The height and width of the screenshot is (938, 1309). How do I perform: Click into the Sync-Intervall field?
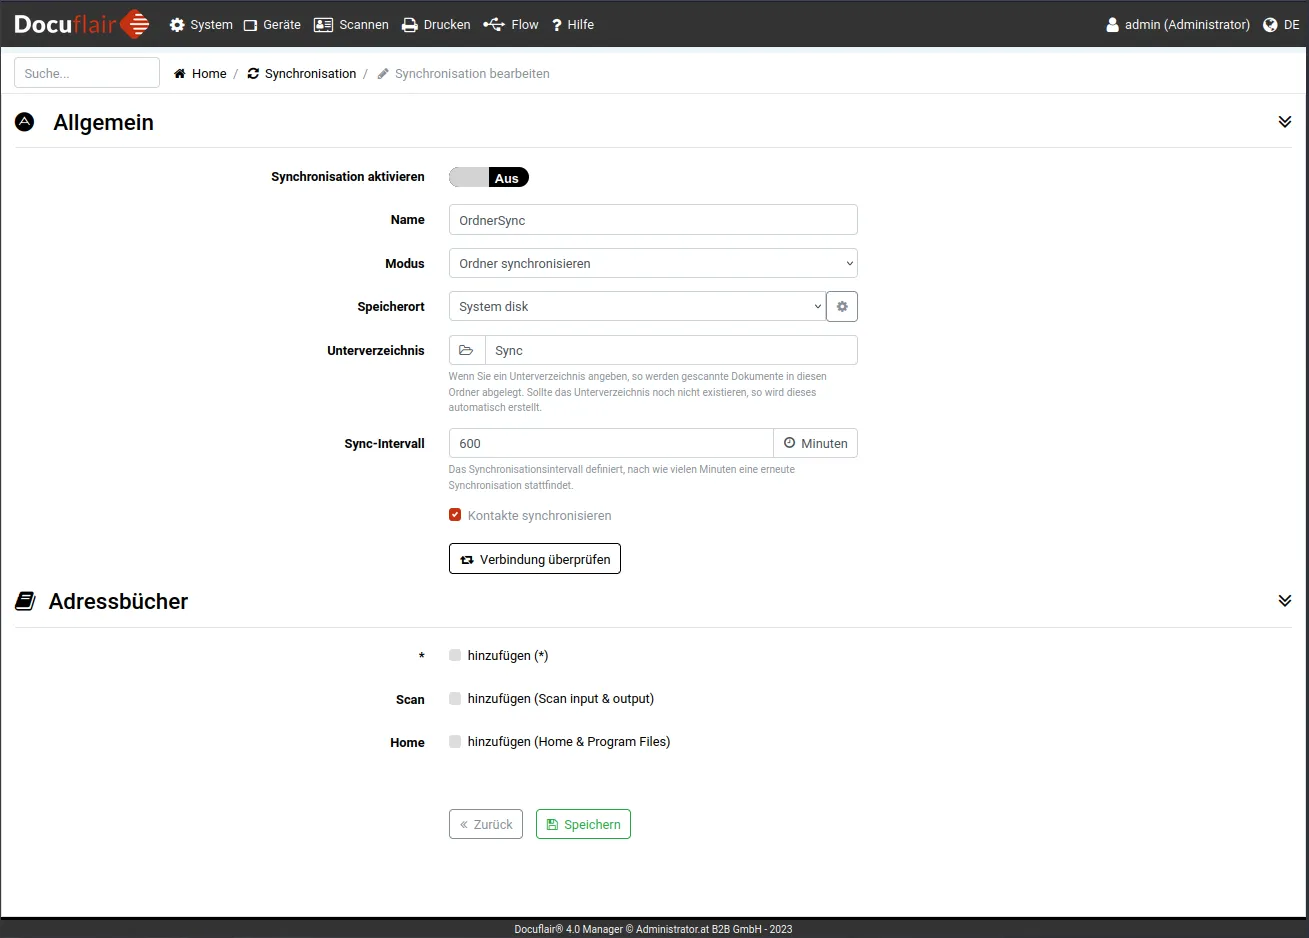(x=610, y=444)
